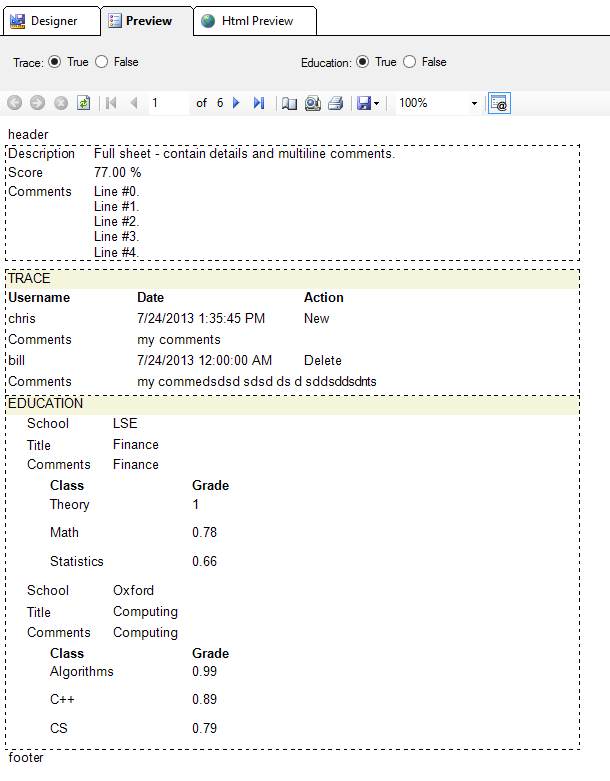Set Trace parameter to True

[x=55, y=62]
